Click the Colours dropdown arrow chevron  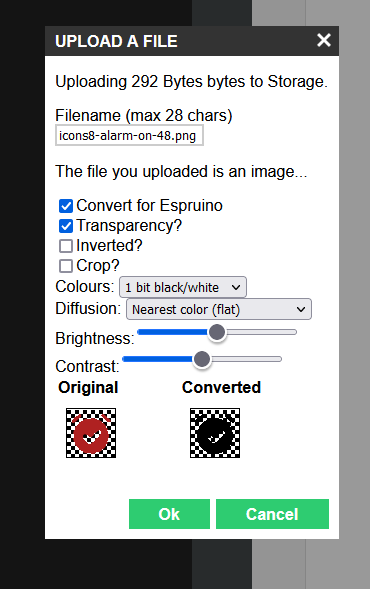[x=236, y=288]
